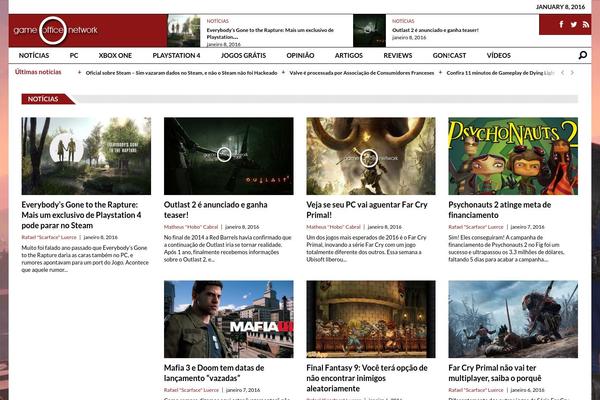
Task: Open the RSS feed icon
Action: (x=586, y=24)
